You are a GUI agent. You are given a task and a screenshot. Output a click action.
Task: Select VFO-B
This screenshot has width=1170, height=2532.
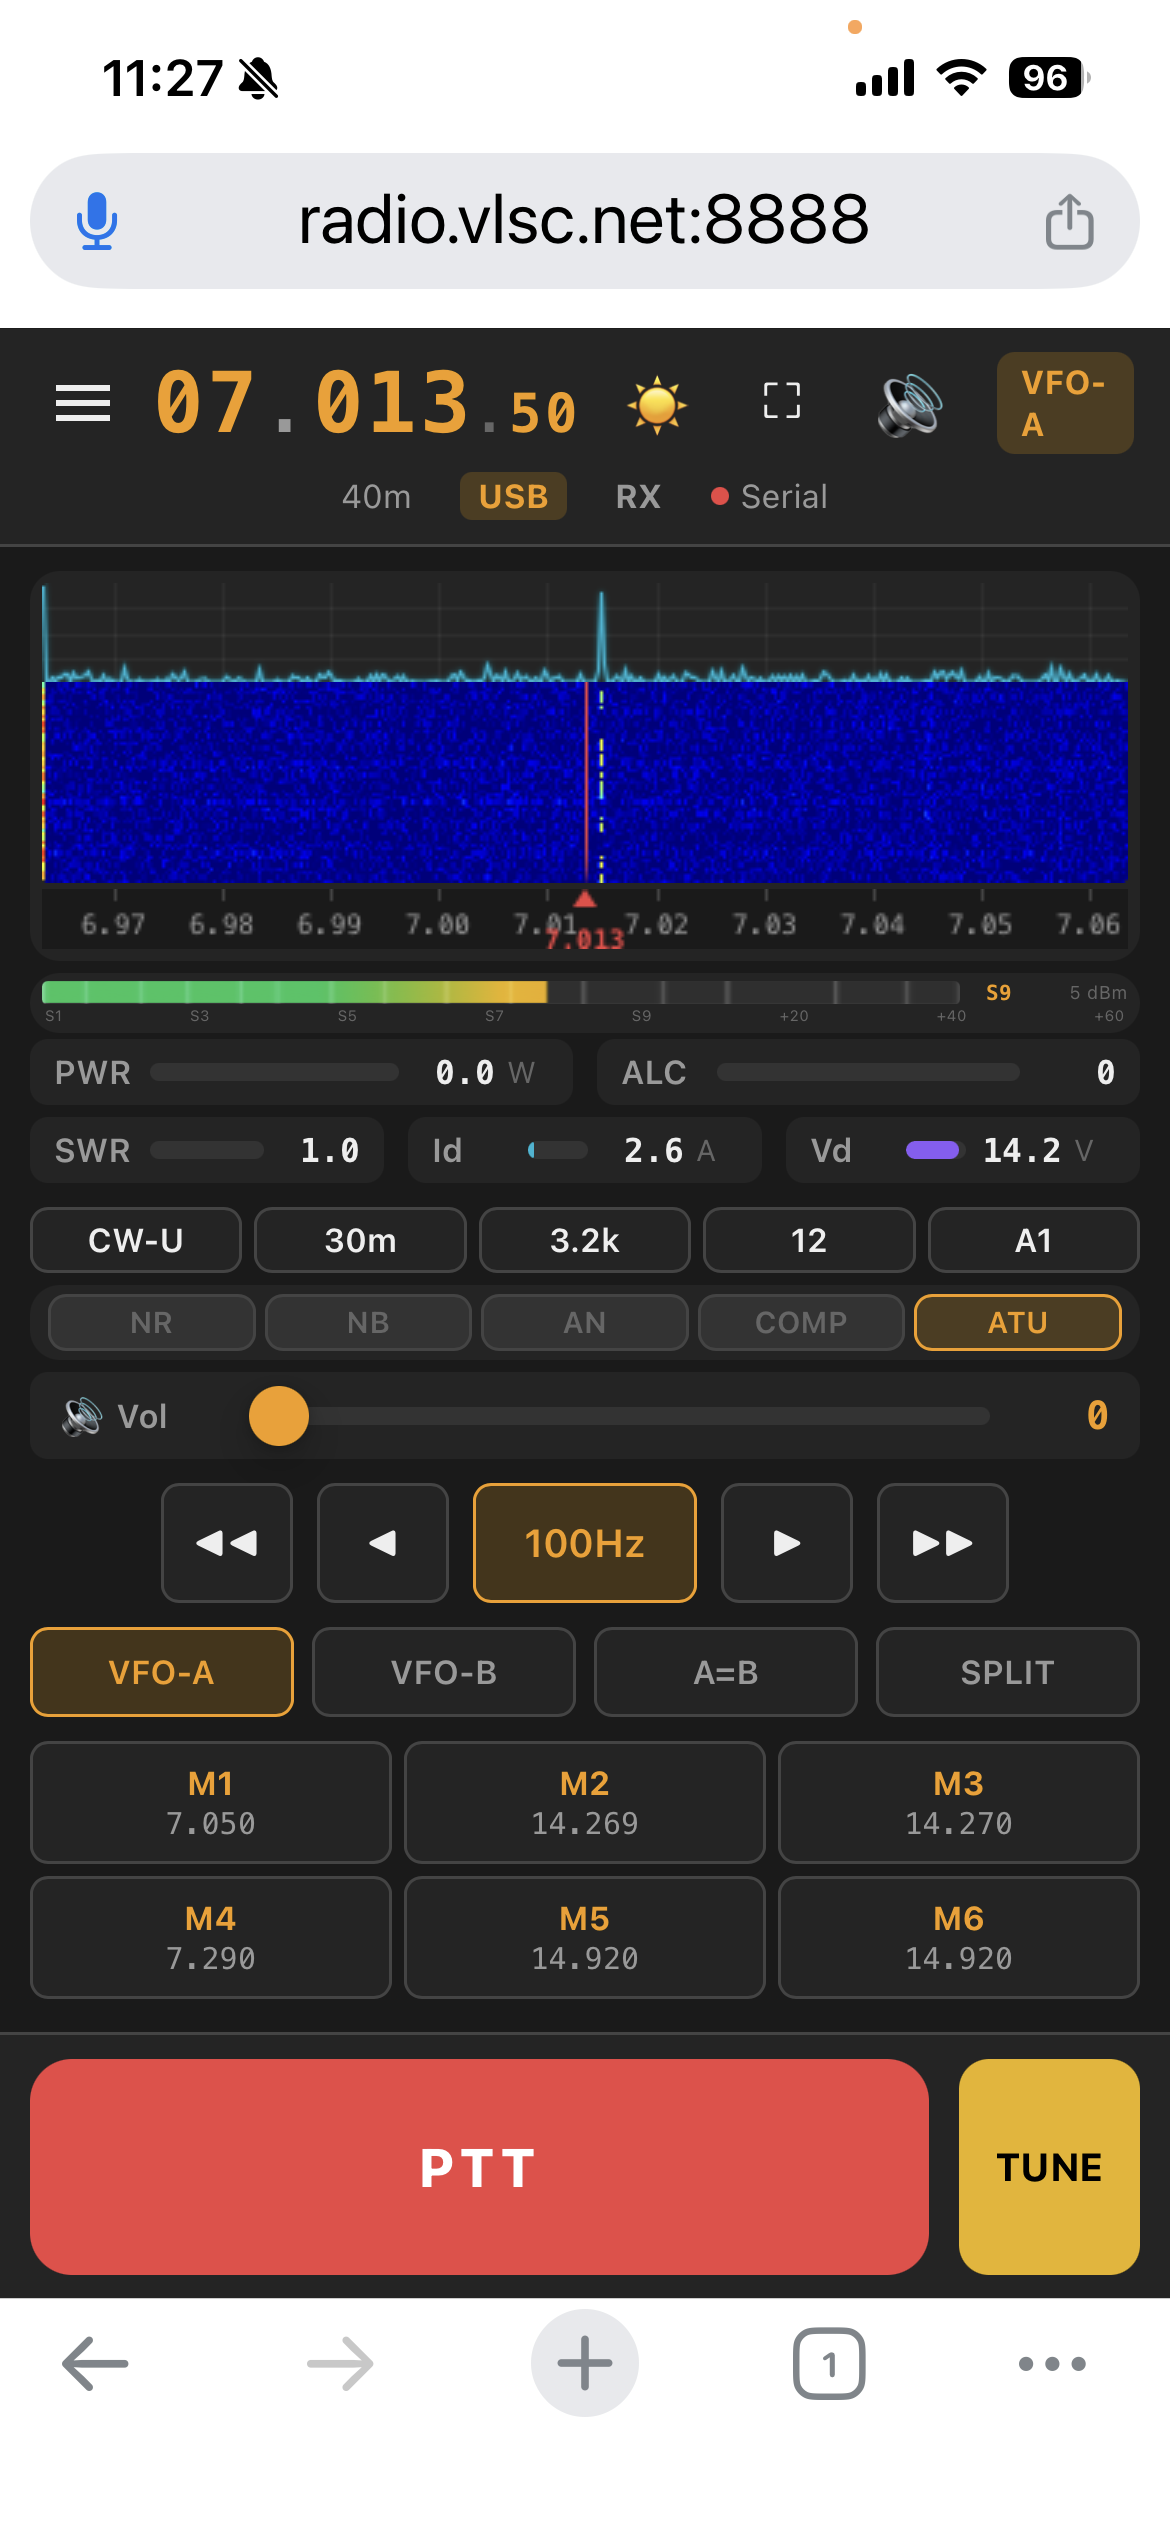click(444, 1672)
